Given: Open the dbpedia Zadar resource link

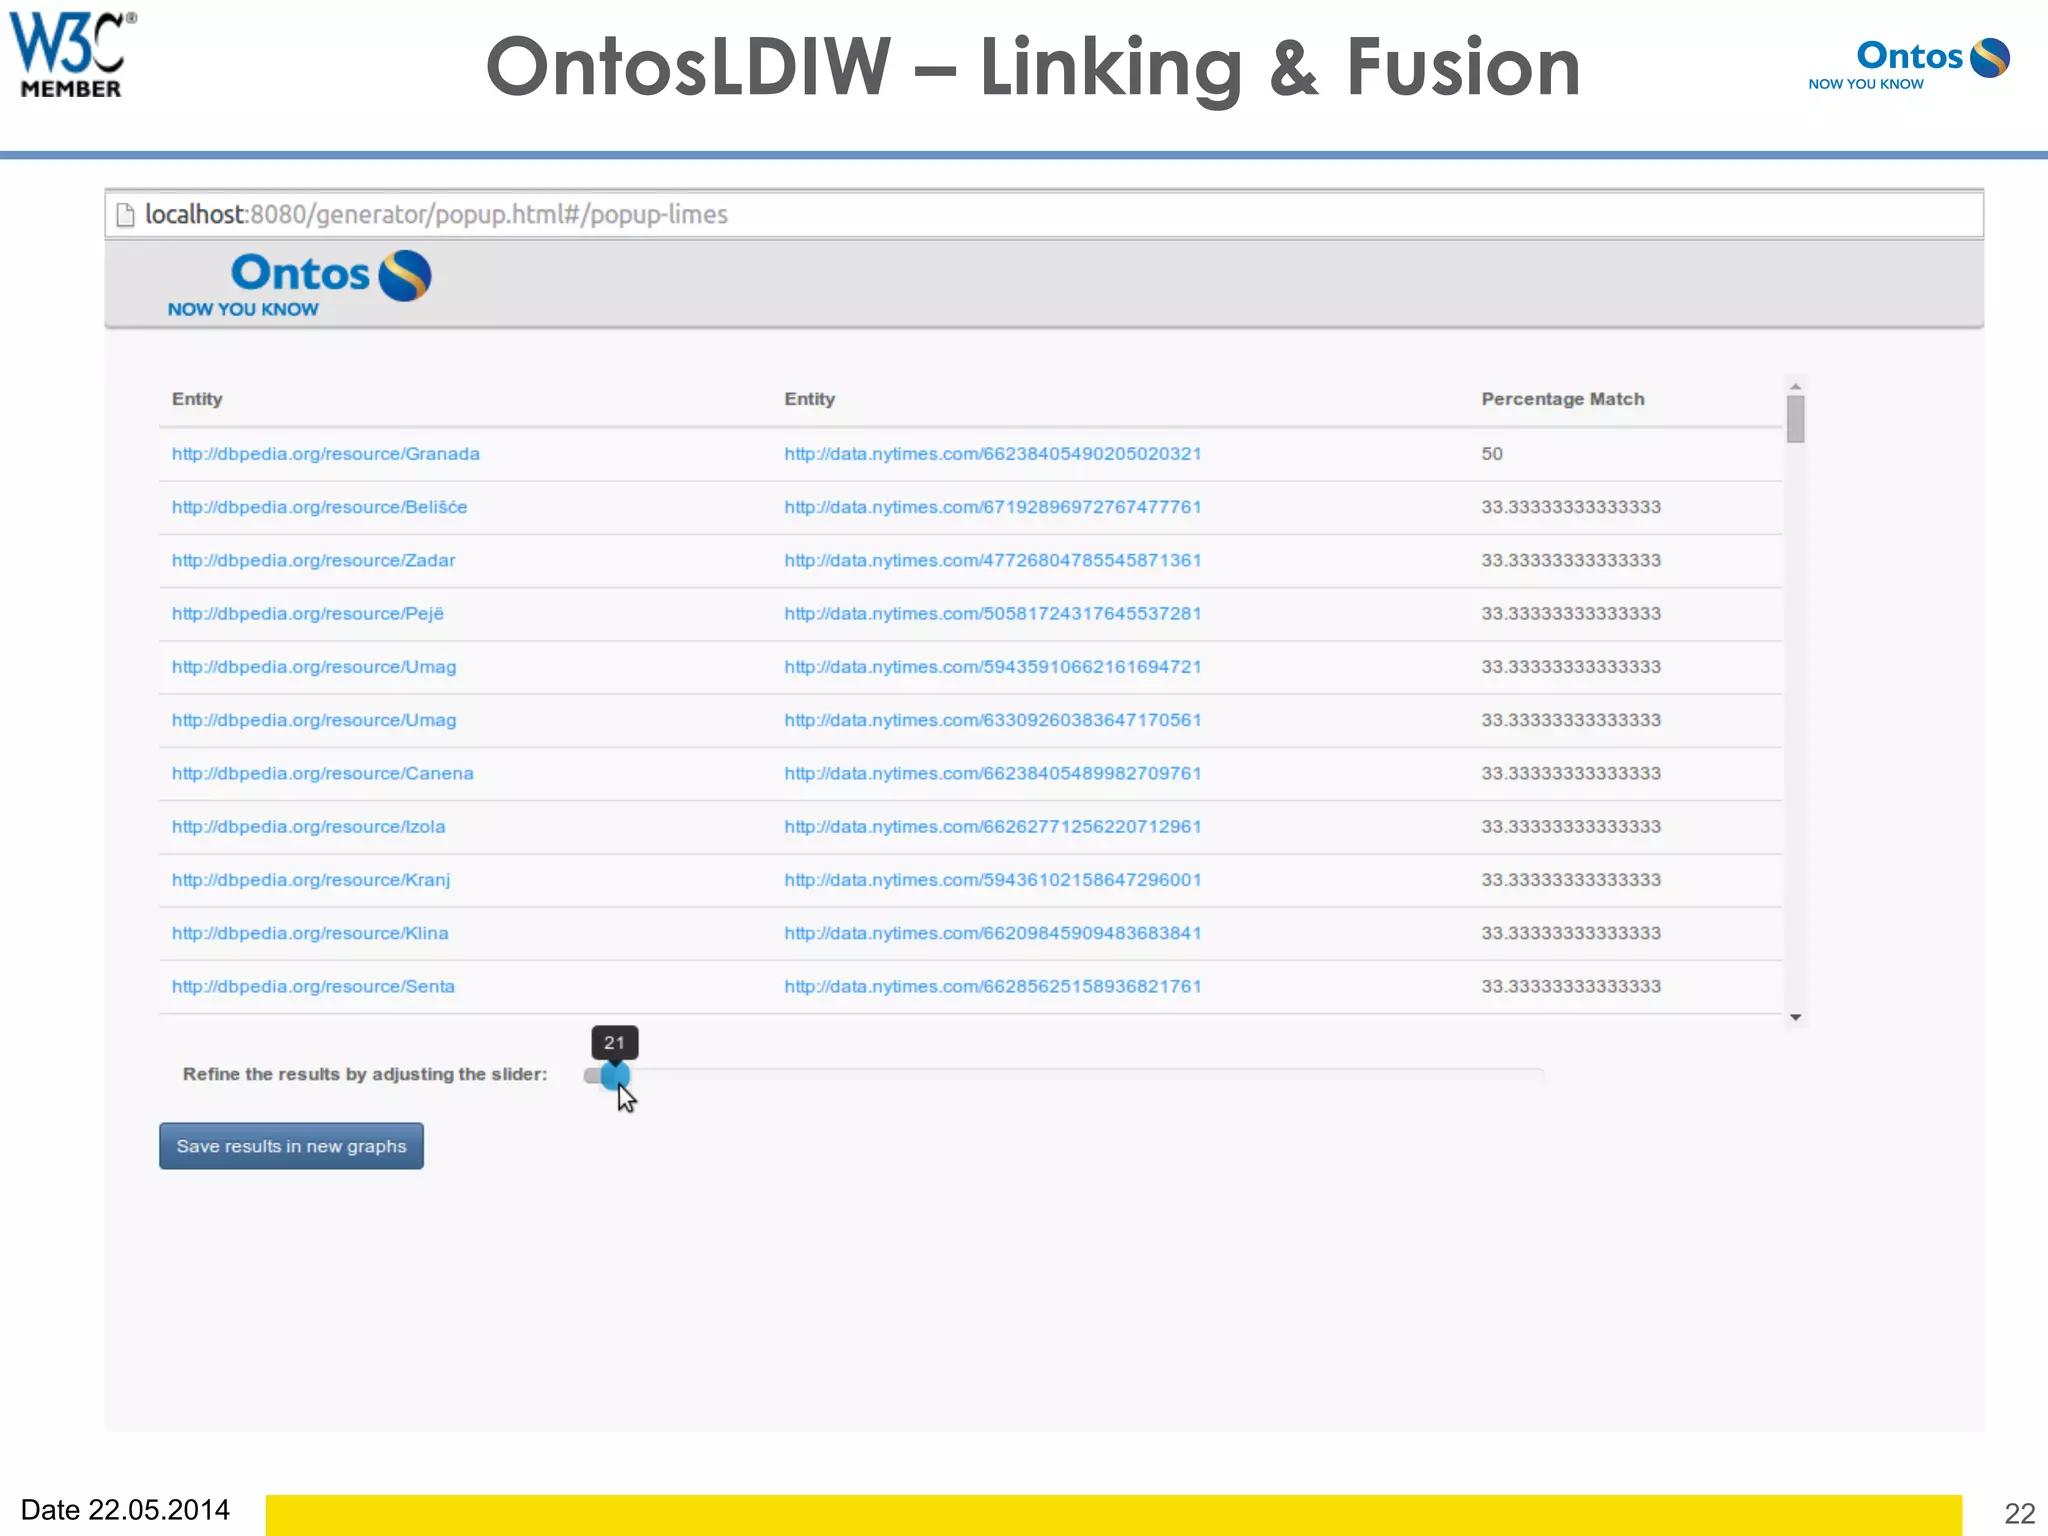Looking at the screenshot, I should click(x=313, y=560).
